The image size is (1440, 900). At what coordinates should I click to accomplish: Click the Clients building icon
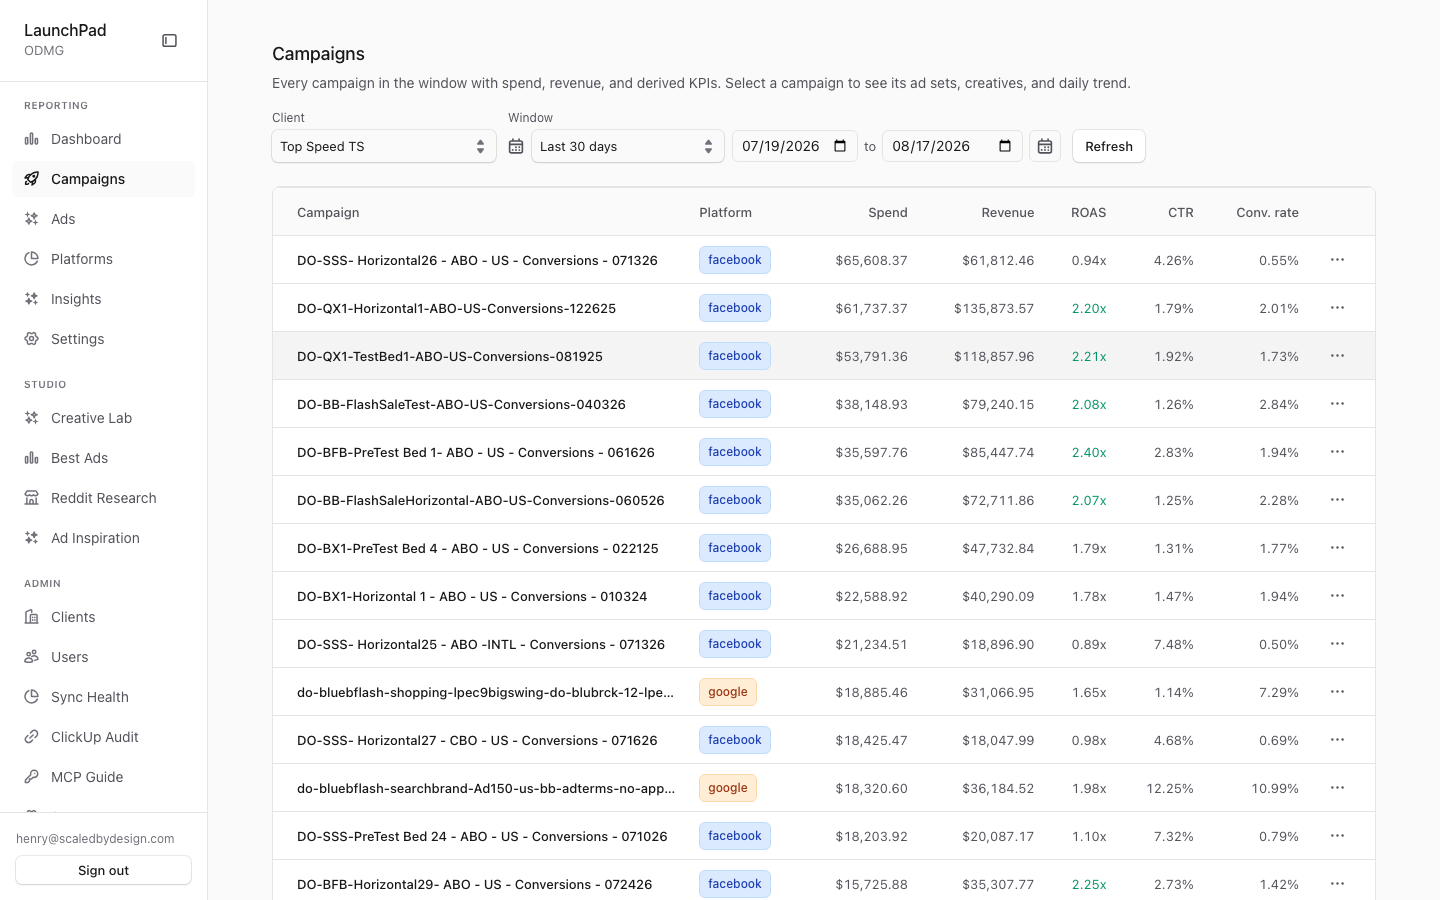(32, 617)
